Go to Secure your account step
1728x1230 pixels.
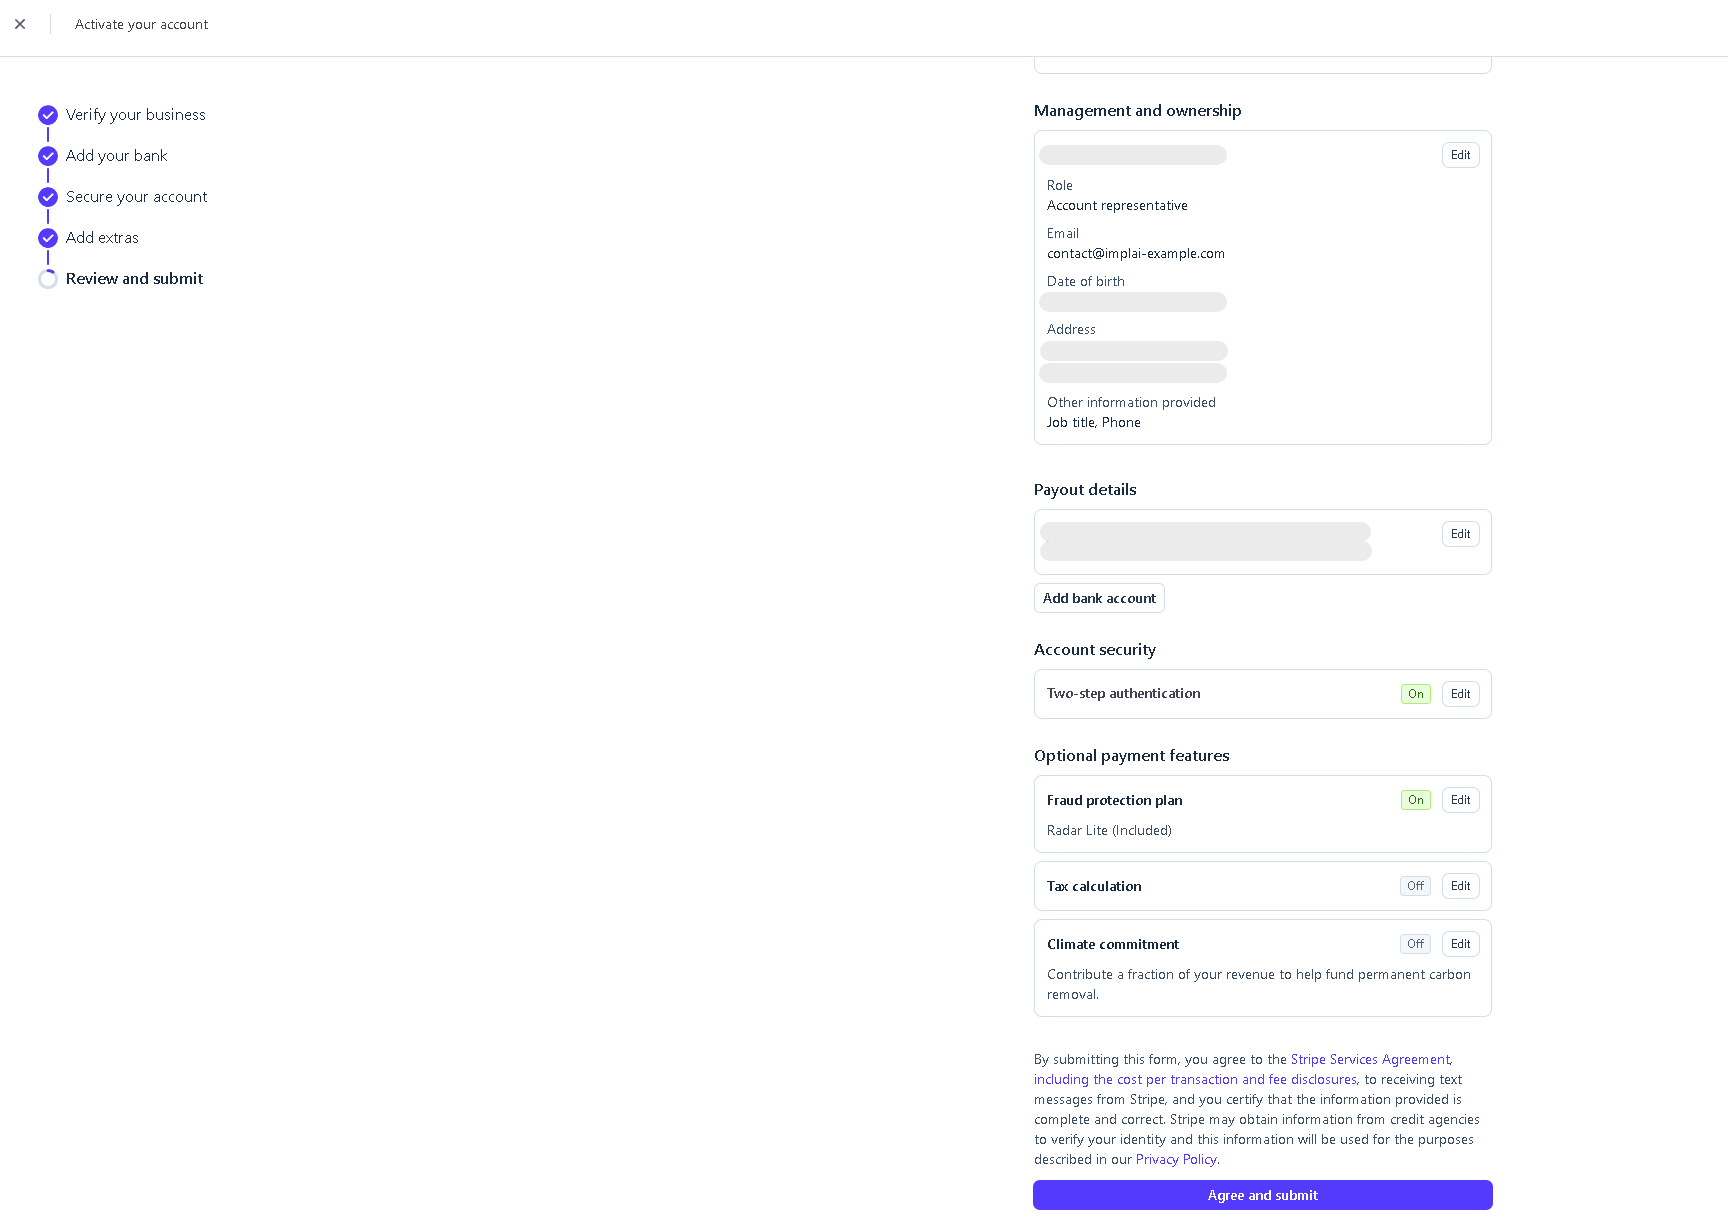point(137,197)
